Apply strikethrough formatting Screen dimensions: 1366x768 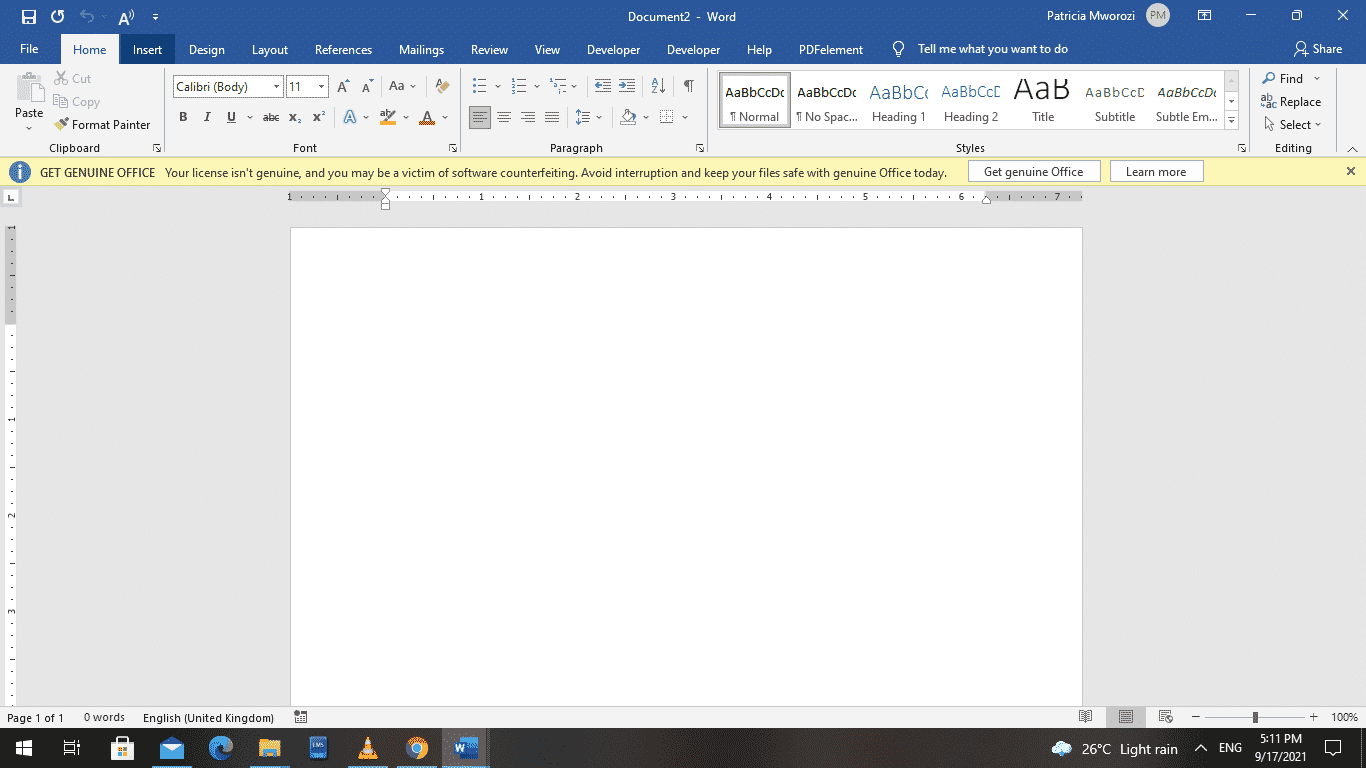click(270, 117)
